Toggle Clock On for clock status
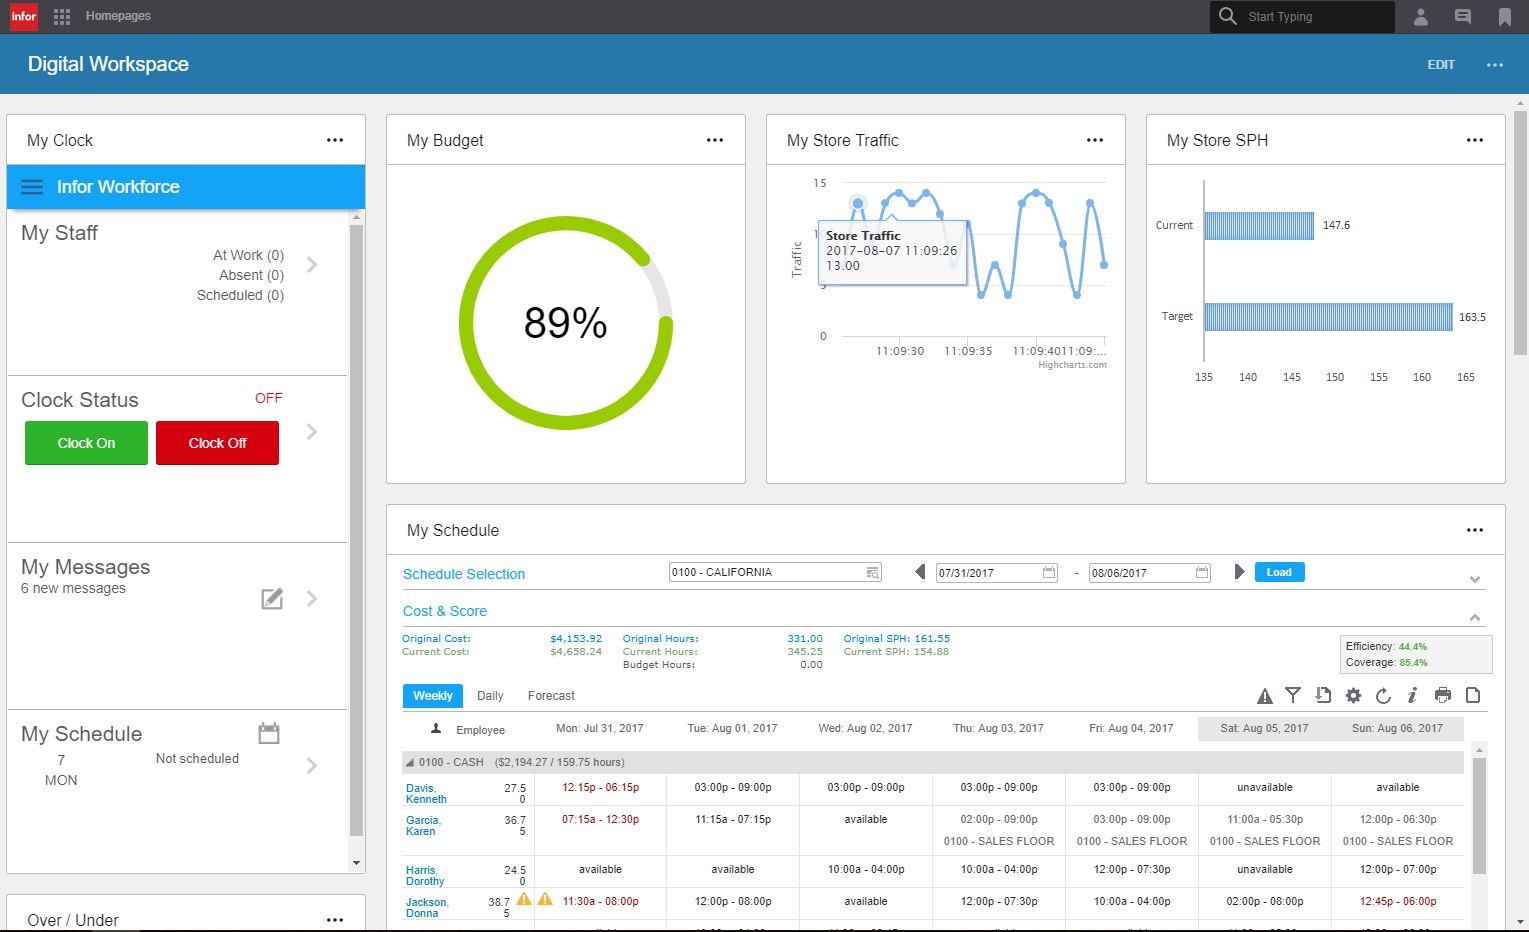 (x=85, y=442)
